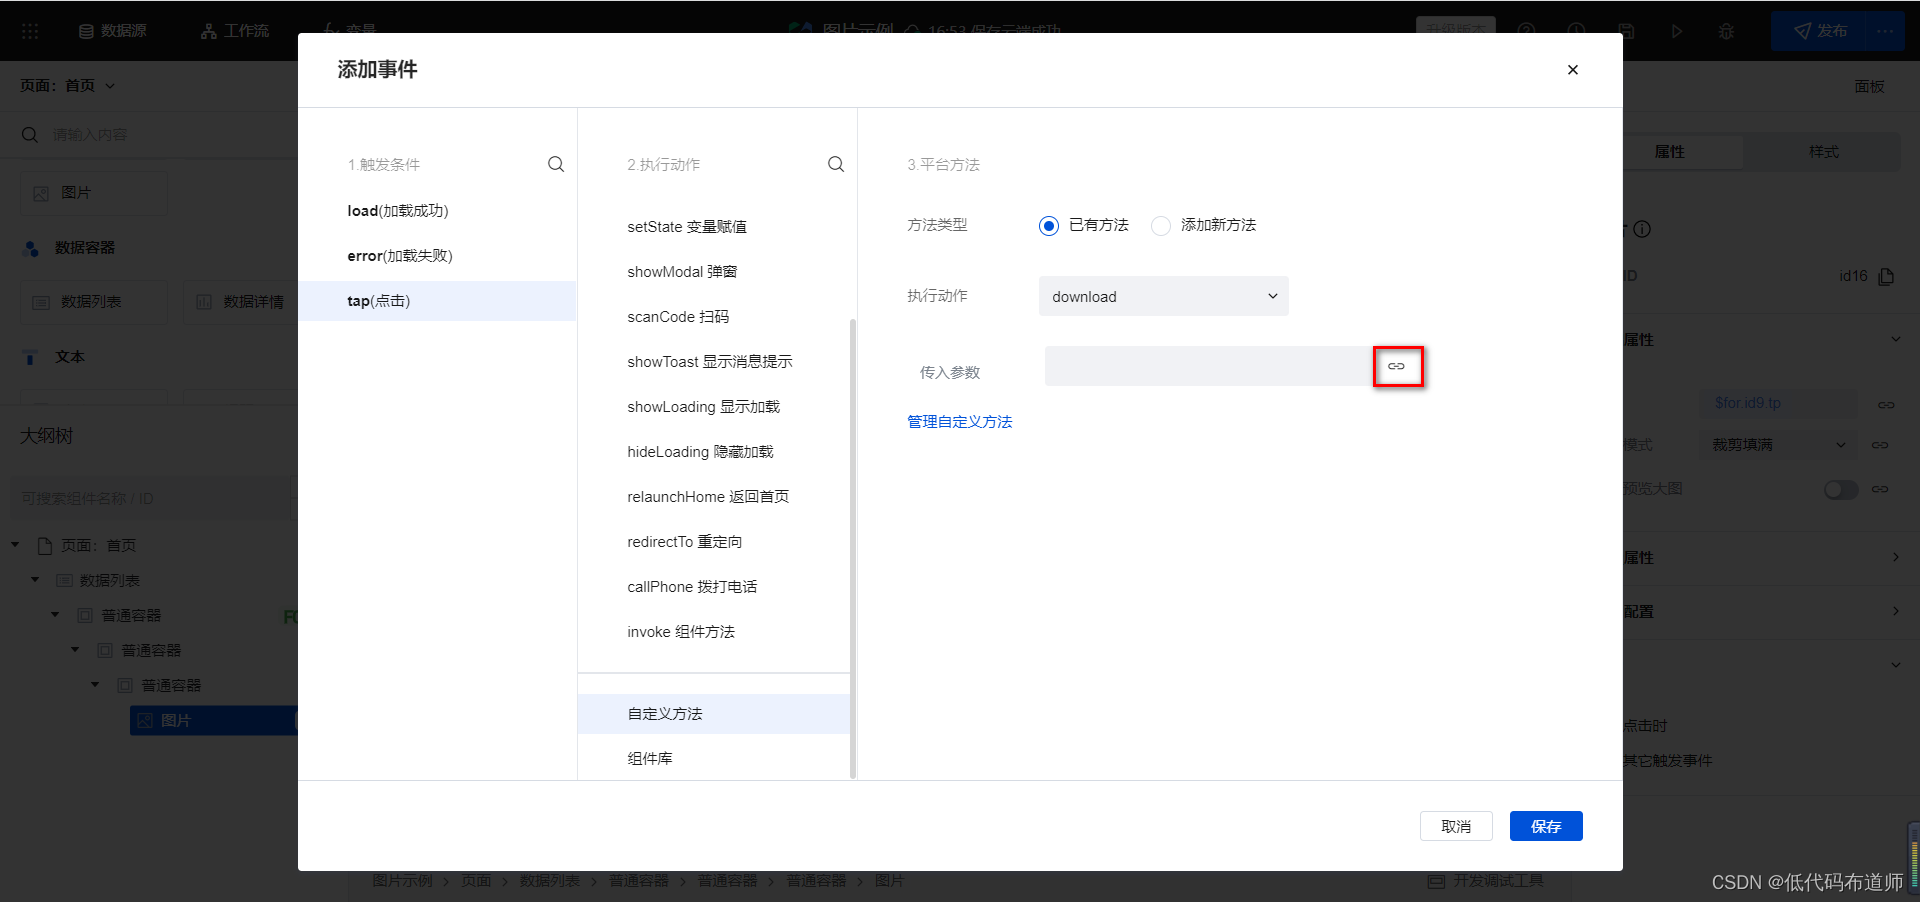Viewport: 1920px width, 902px height.
Task: Expand the 属性 section arrow above 配置
Action: (x=1896, y=557)
